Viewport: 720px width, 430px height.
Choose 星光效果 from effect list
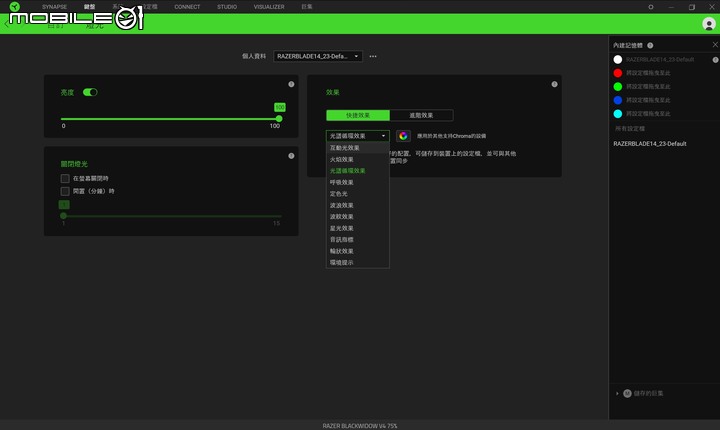point(358,228)
